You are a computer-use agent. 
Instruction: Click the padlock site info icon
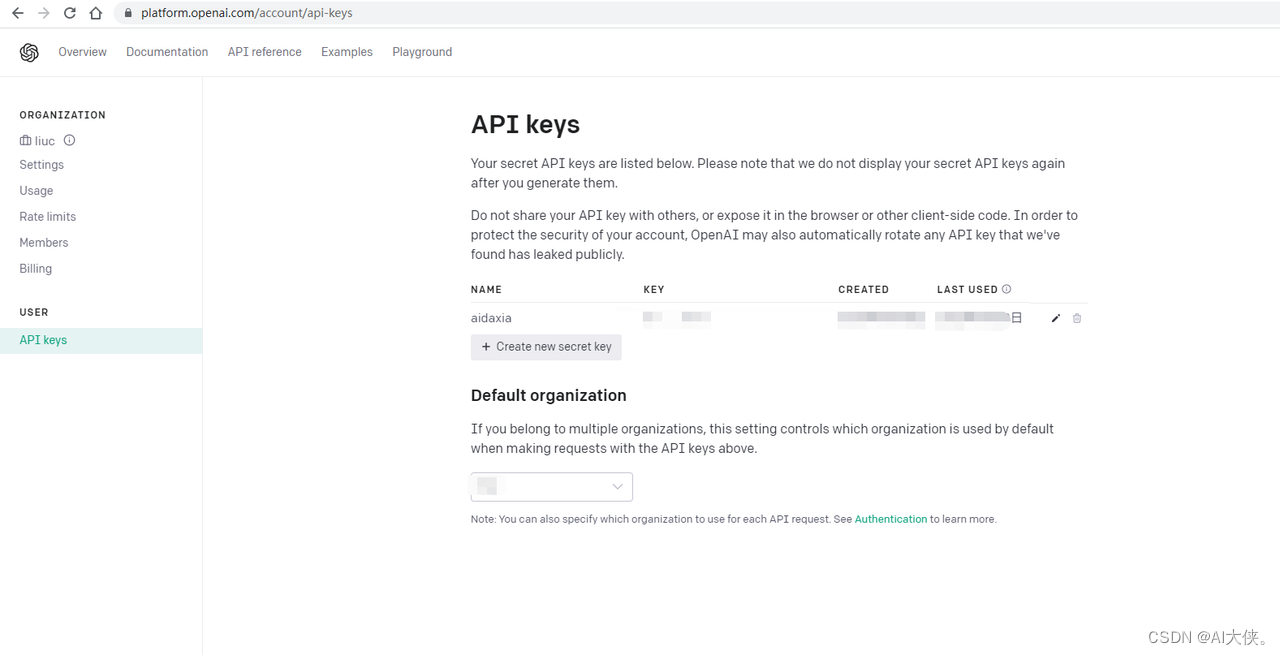point(128,13)
